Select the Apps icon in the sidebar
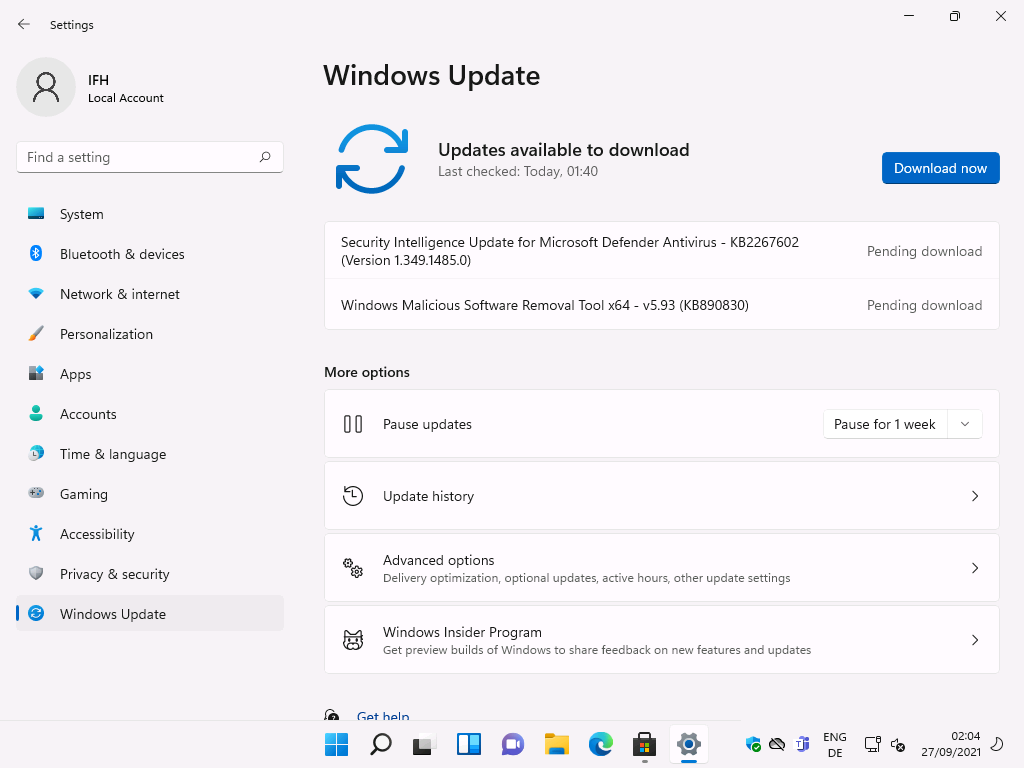 (x=36, y=373)
